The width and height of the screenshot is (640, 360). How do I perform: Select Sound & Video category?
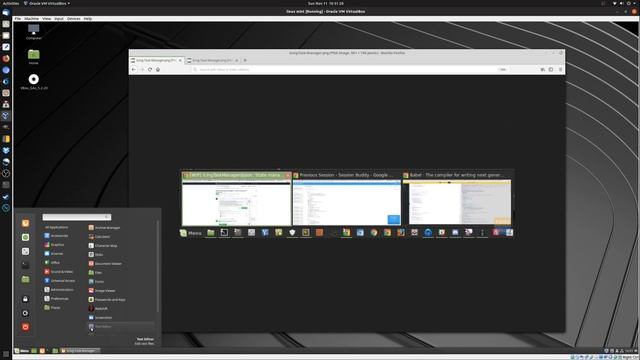pos(59,272)
